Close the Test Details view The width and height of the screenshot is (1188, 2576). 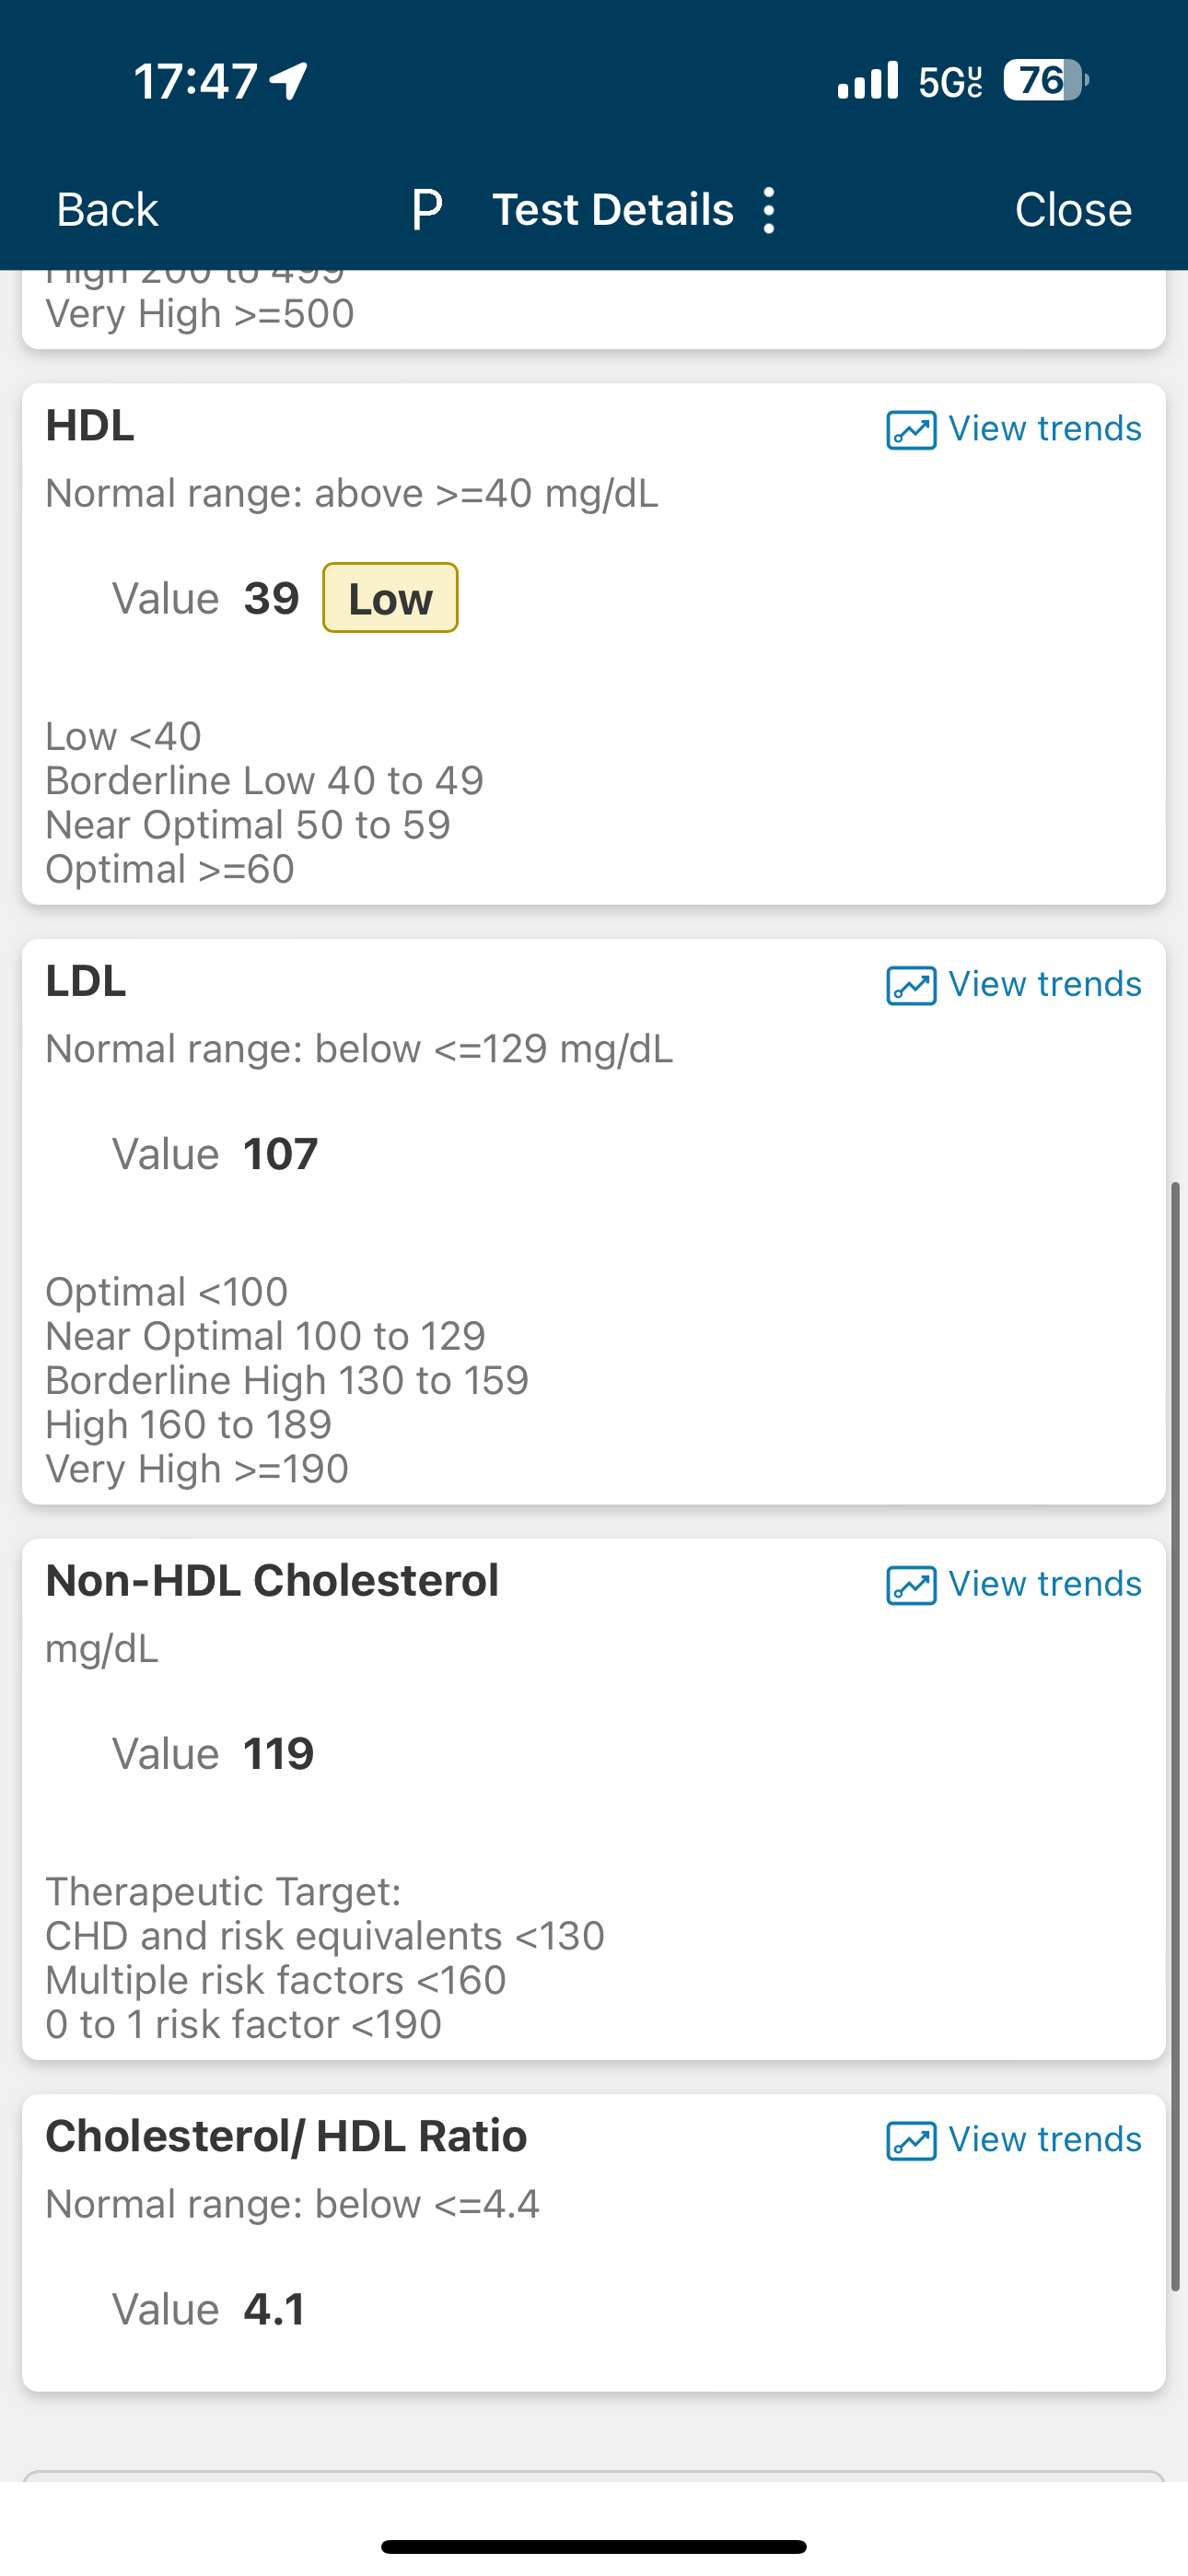click(x=1073, y=210)
